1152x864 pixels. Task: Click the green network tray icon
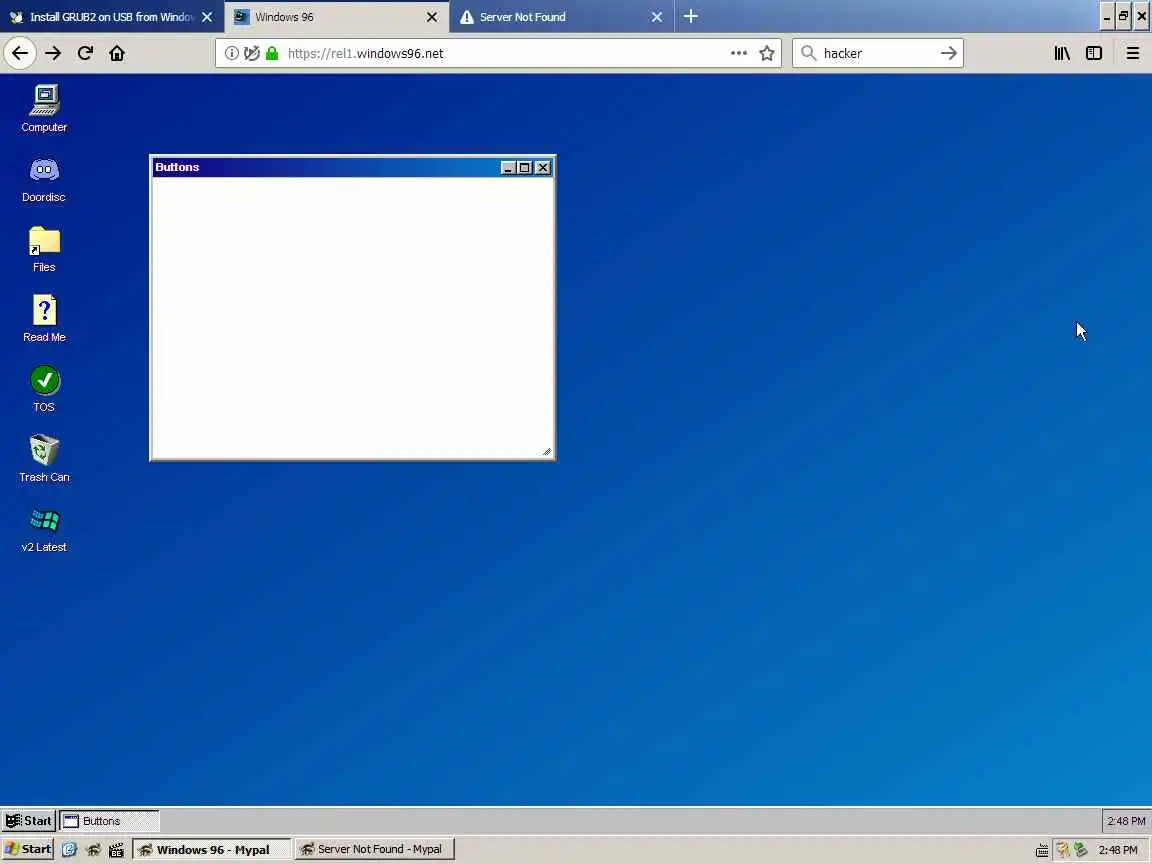(1080, 850)
